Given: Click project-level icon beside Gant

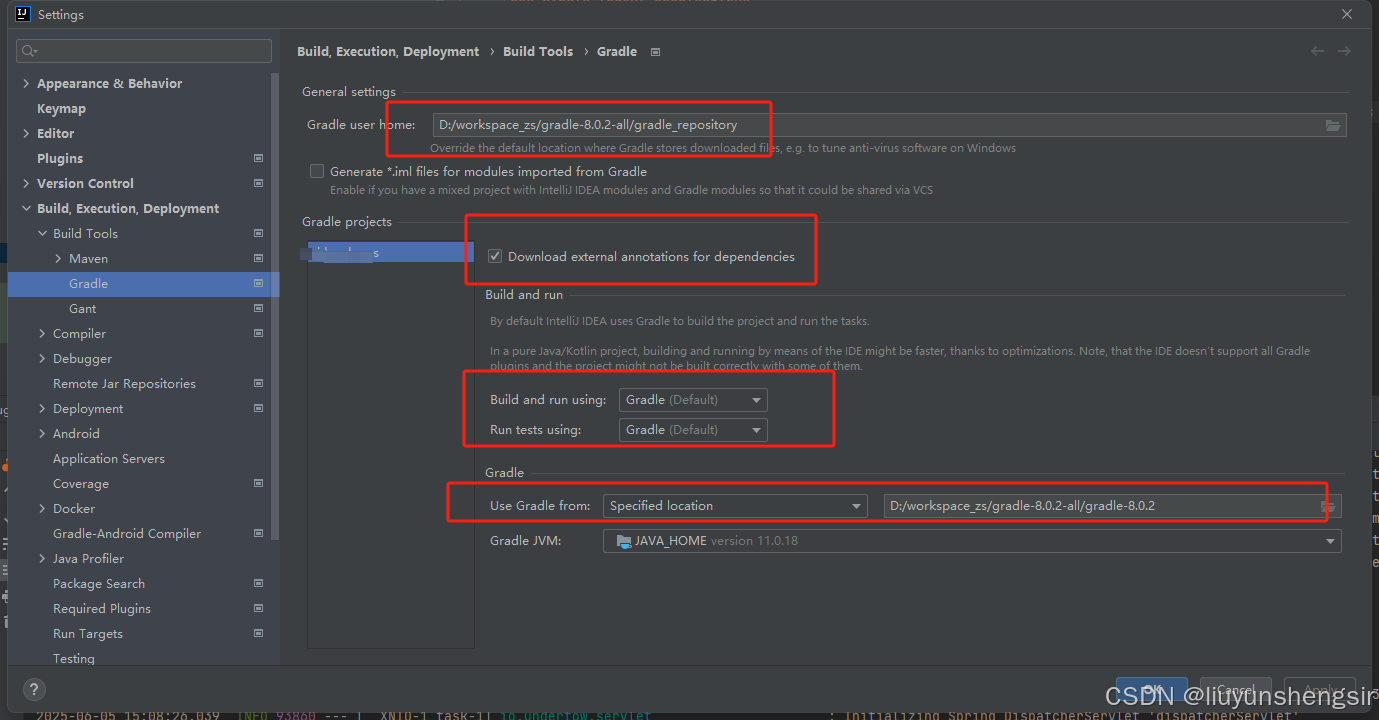Looking at the screenshot, I should point(258,308).
